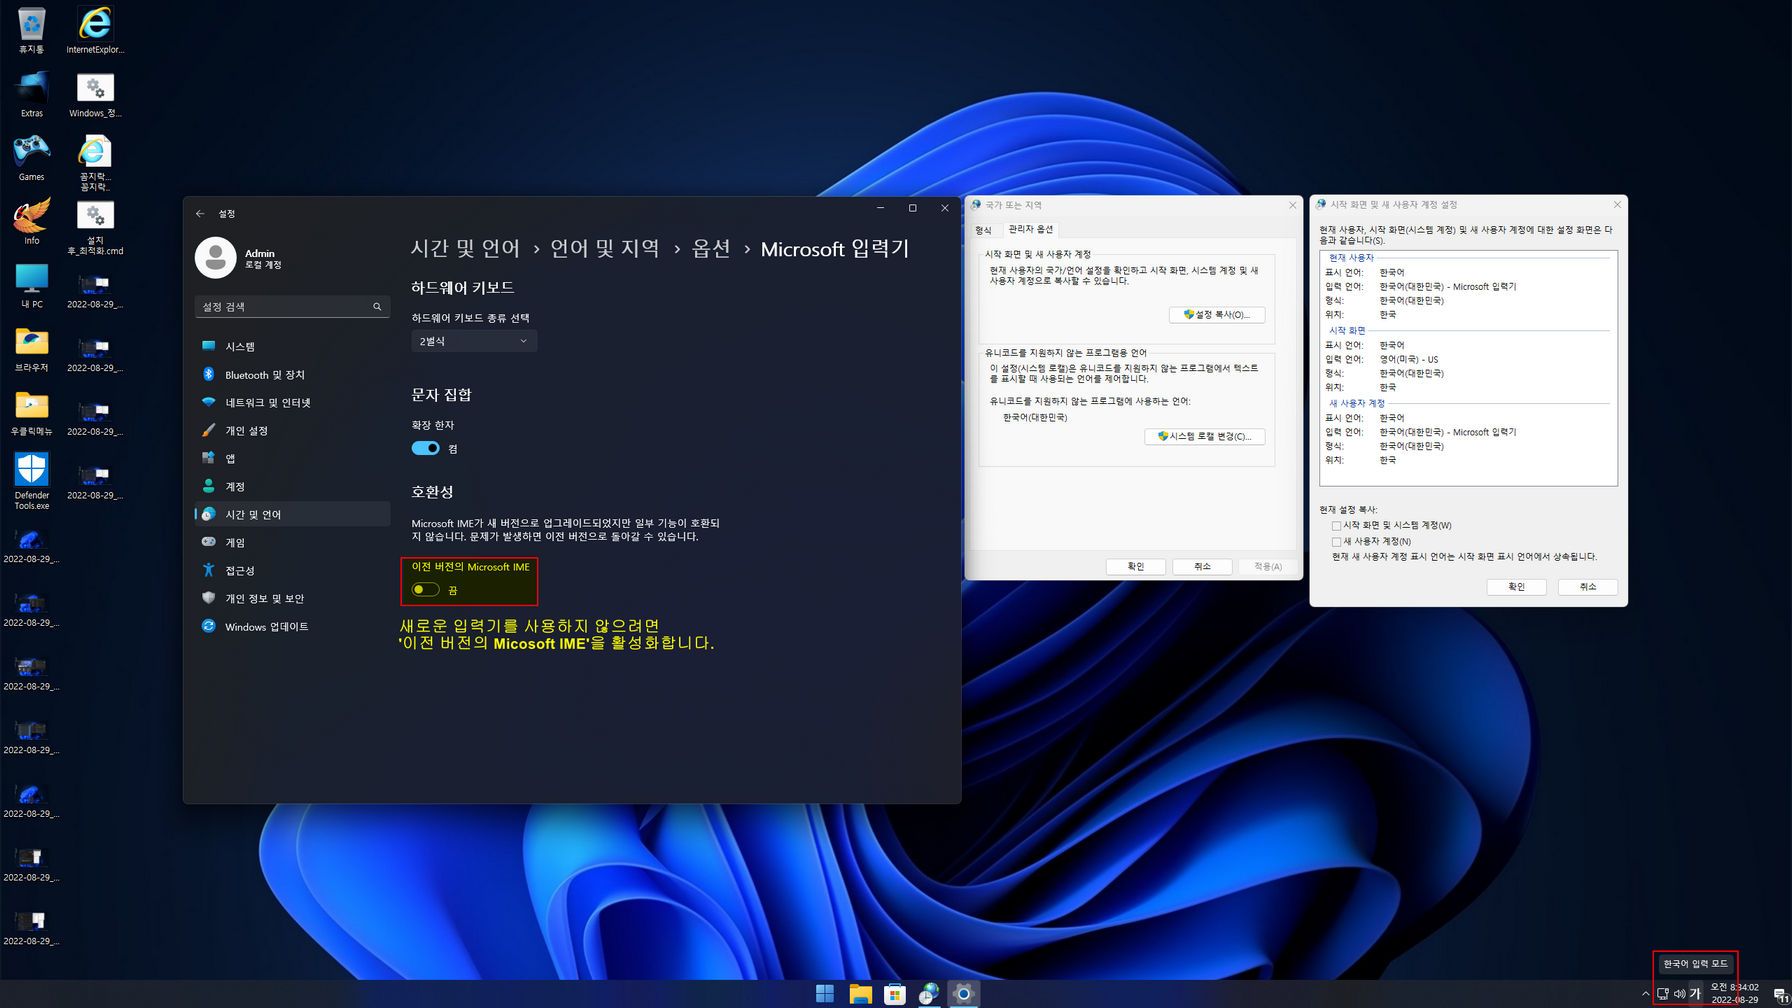This screenshot has height=1008, width=1792.
Task: Expand hidden tray icons chevron
Action: 1646,994
